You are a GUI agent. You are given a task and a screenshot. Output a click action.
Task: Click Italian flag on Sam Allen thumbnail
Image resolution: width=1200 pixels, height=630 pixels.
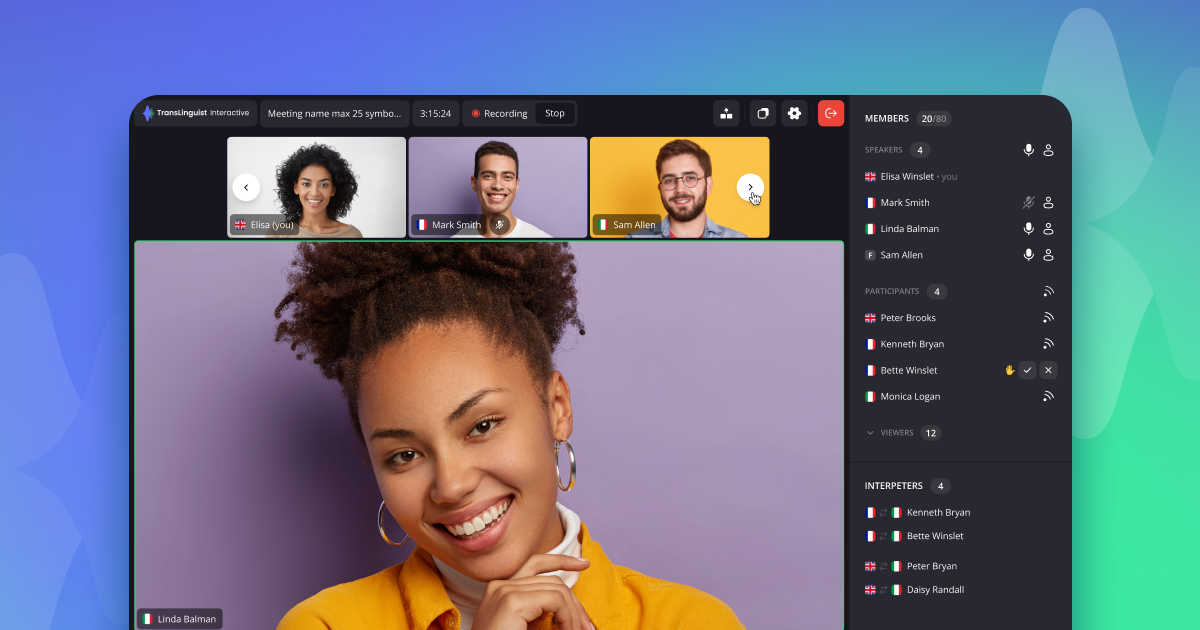tap(603, 225)
